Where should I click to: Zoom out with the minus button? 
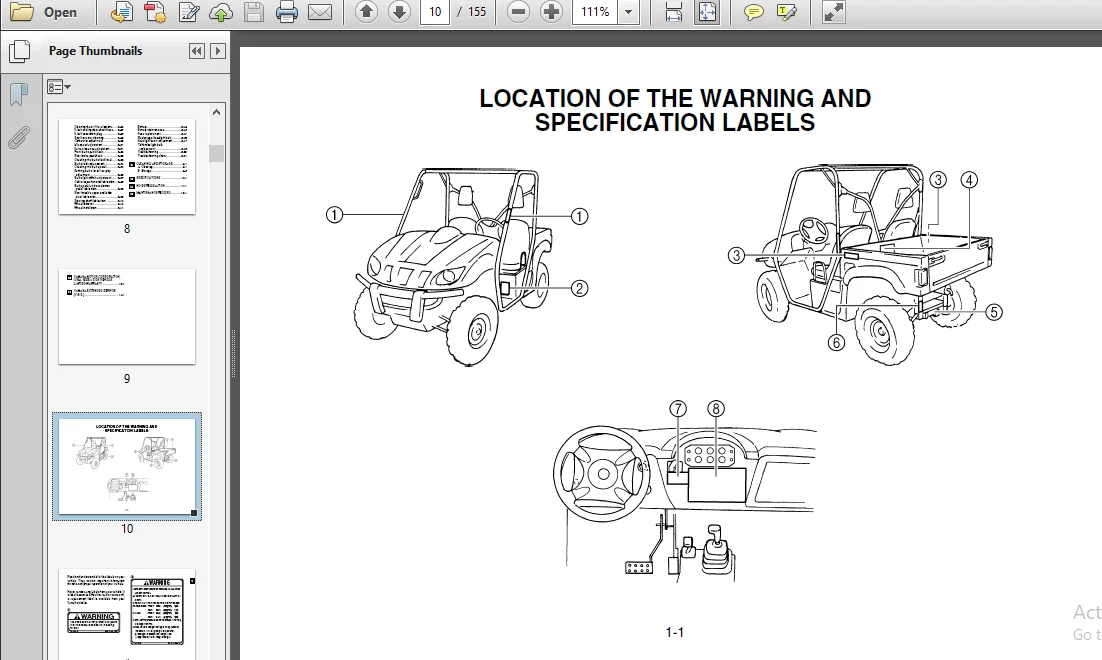point(518,12)
